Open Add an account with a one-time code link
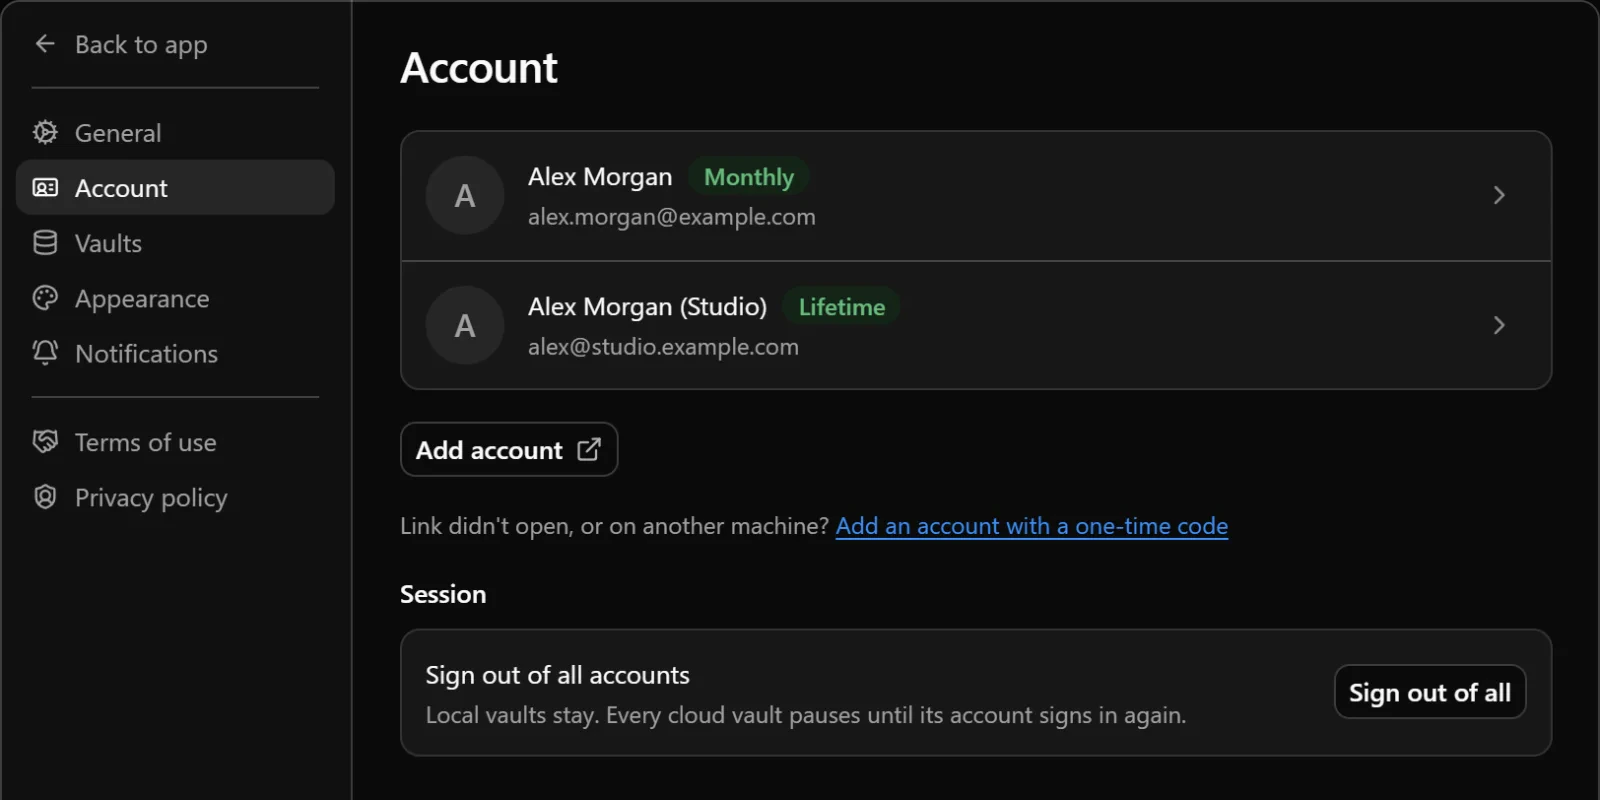Screen dimensions: 1600x800 point(1032,526)
